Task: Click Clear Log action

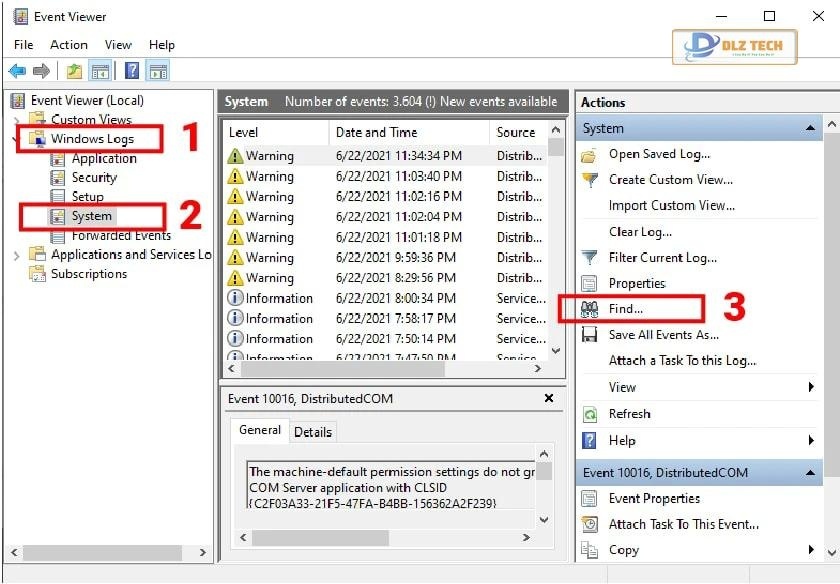Action: click(x=640, y=231)
